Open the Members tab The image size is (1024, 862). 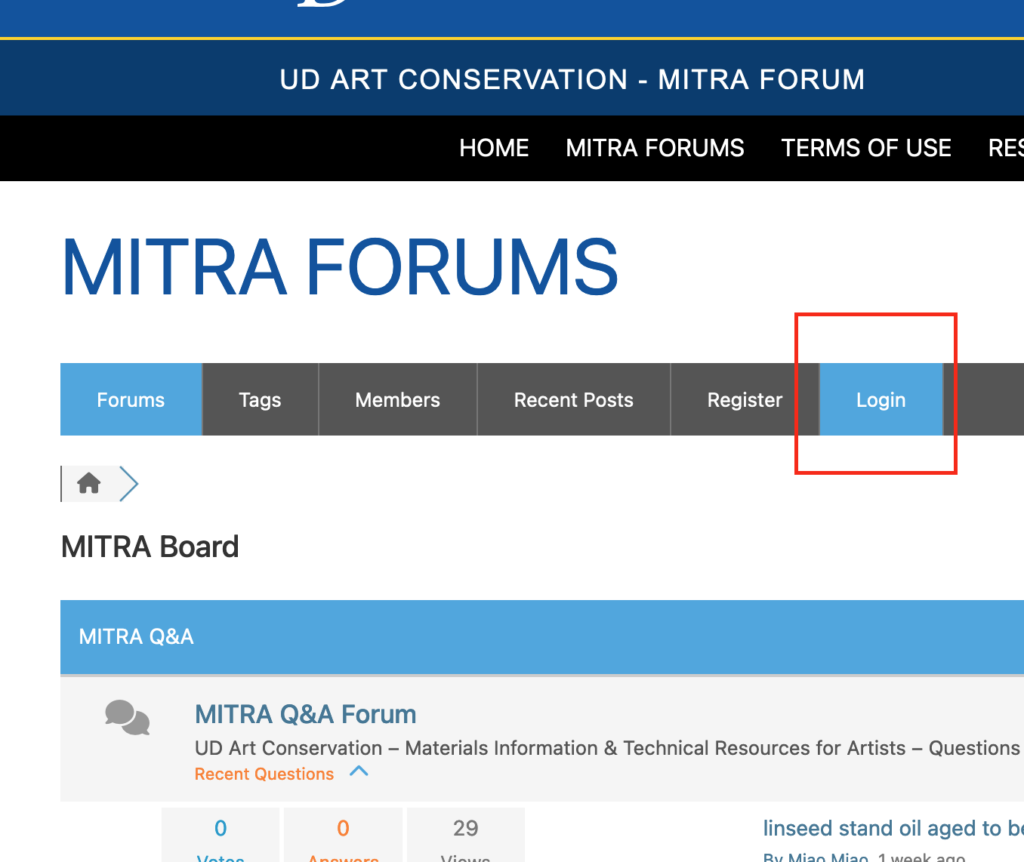tap(397, 400)
